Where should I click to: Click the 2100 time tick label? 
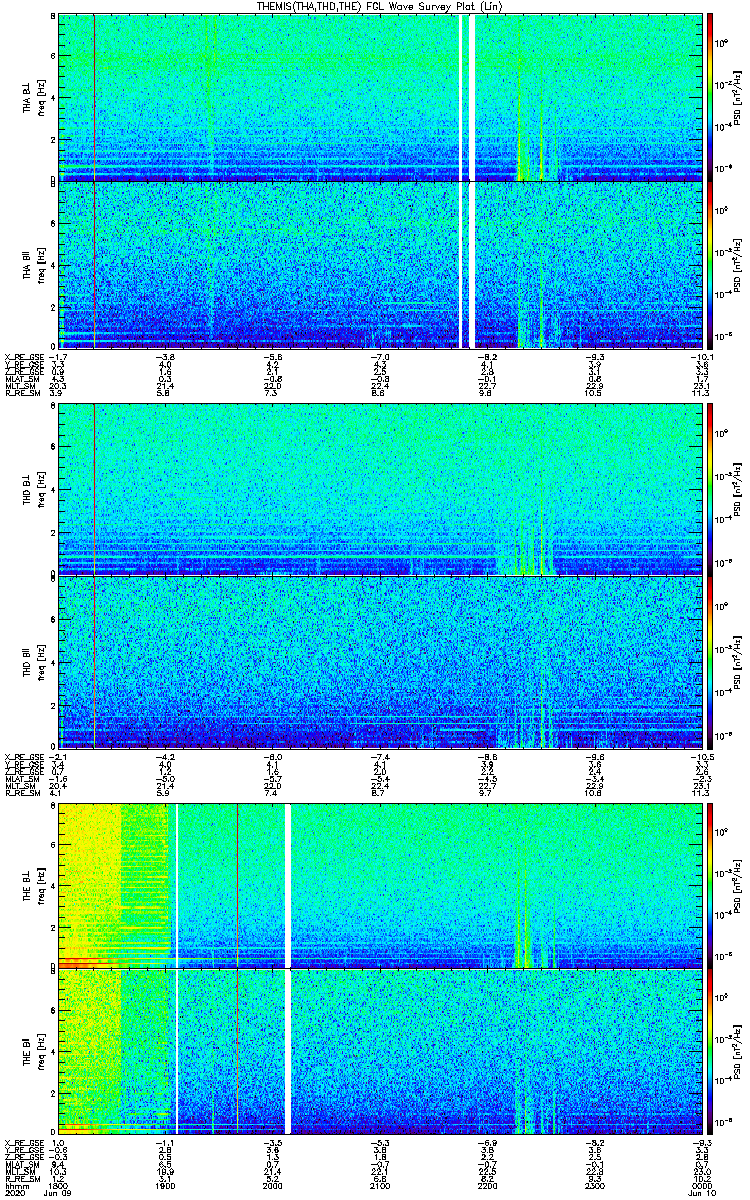point(380,1185)
